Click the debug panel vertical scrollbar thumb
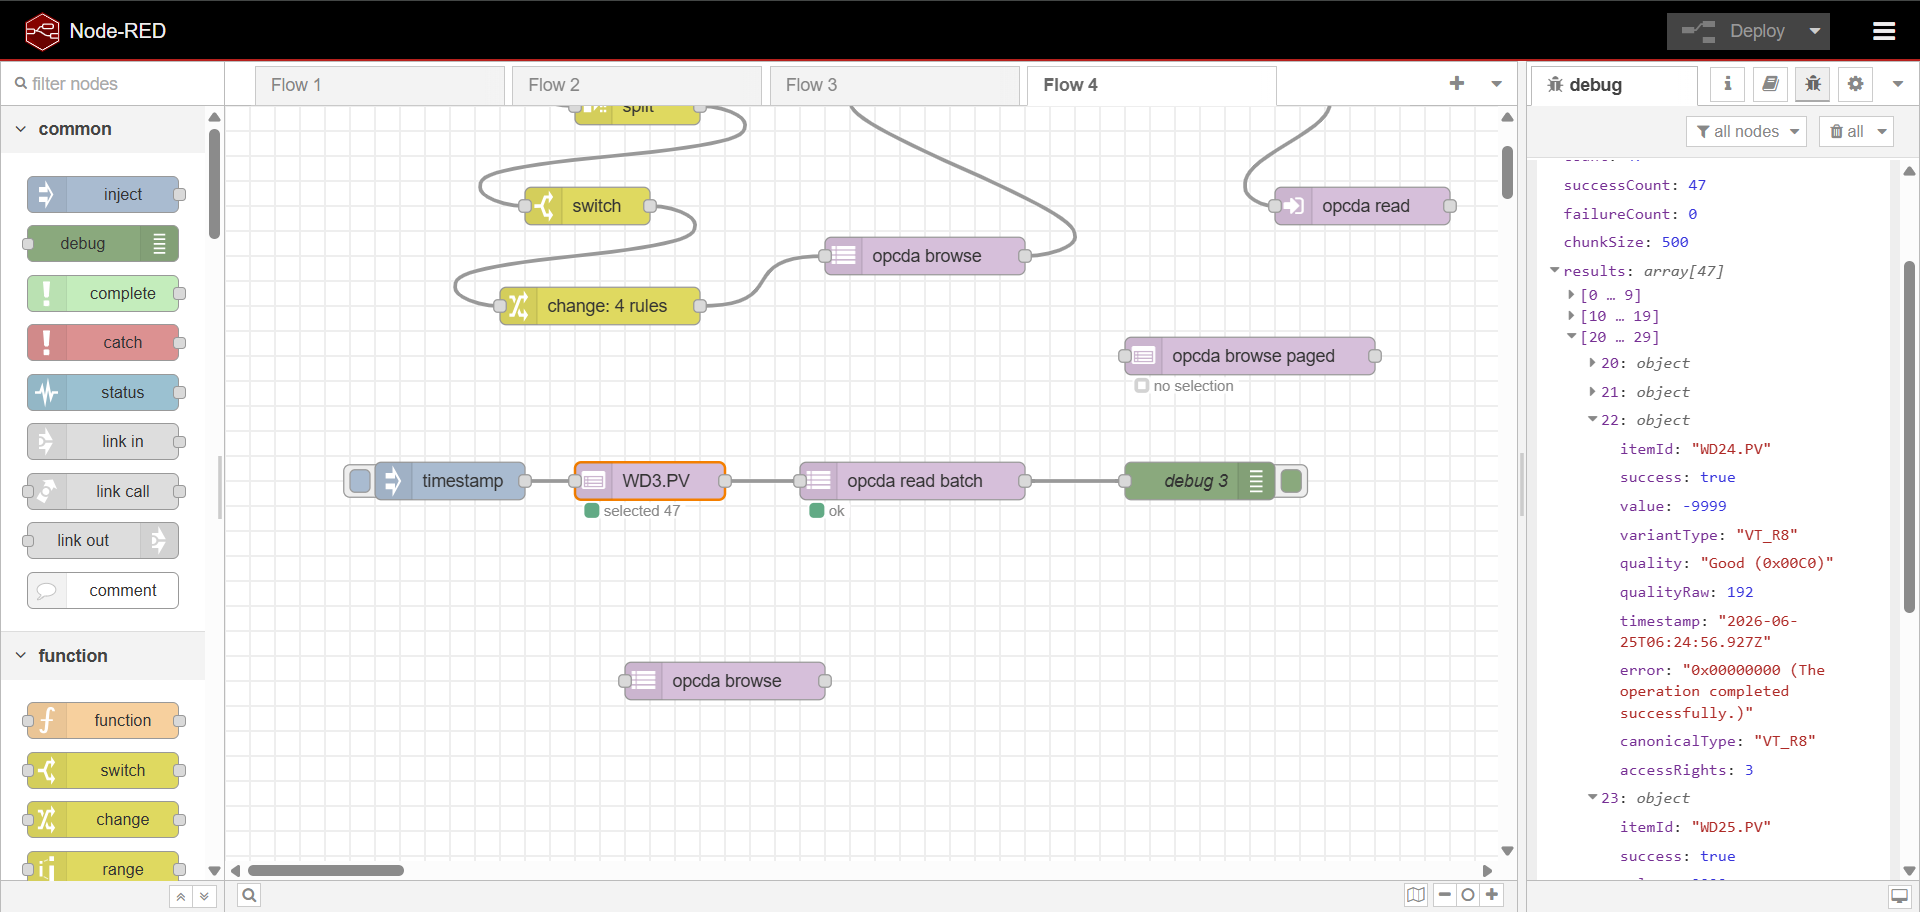1920x912 pixels. (x=1909, y=437)
